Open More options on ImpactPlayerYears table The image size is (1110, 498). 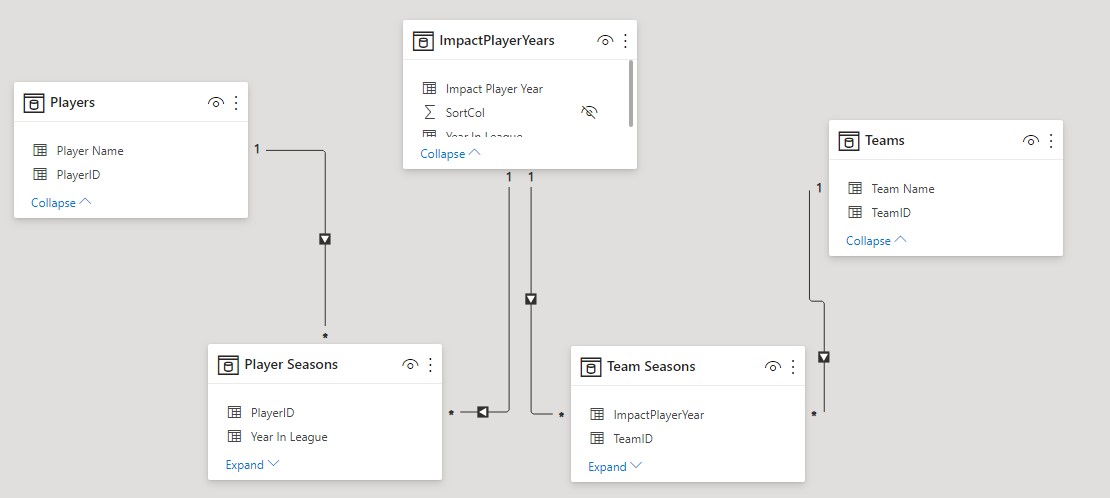[626, 41]
